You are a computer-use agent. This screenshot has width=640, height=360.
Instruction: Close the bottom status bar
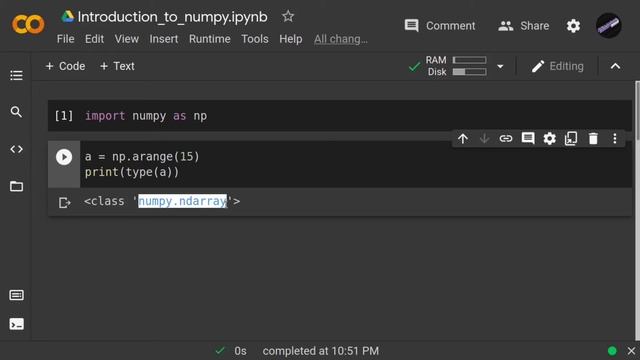point(631,351)
